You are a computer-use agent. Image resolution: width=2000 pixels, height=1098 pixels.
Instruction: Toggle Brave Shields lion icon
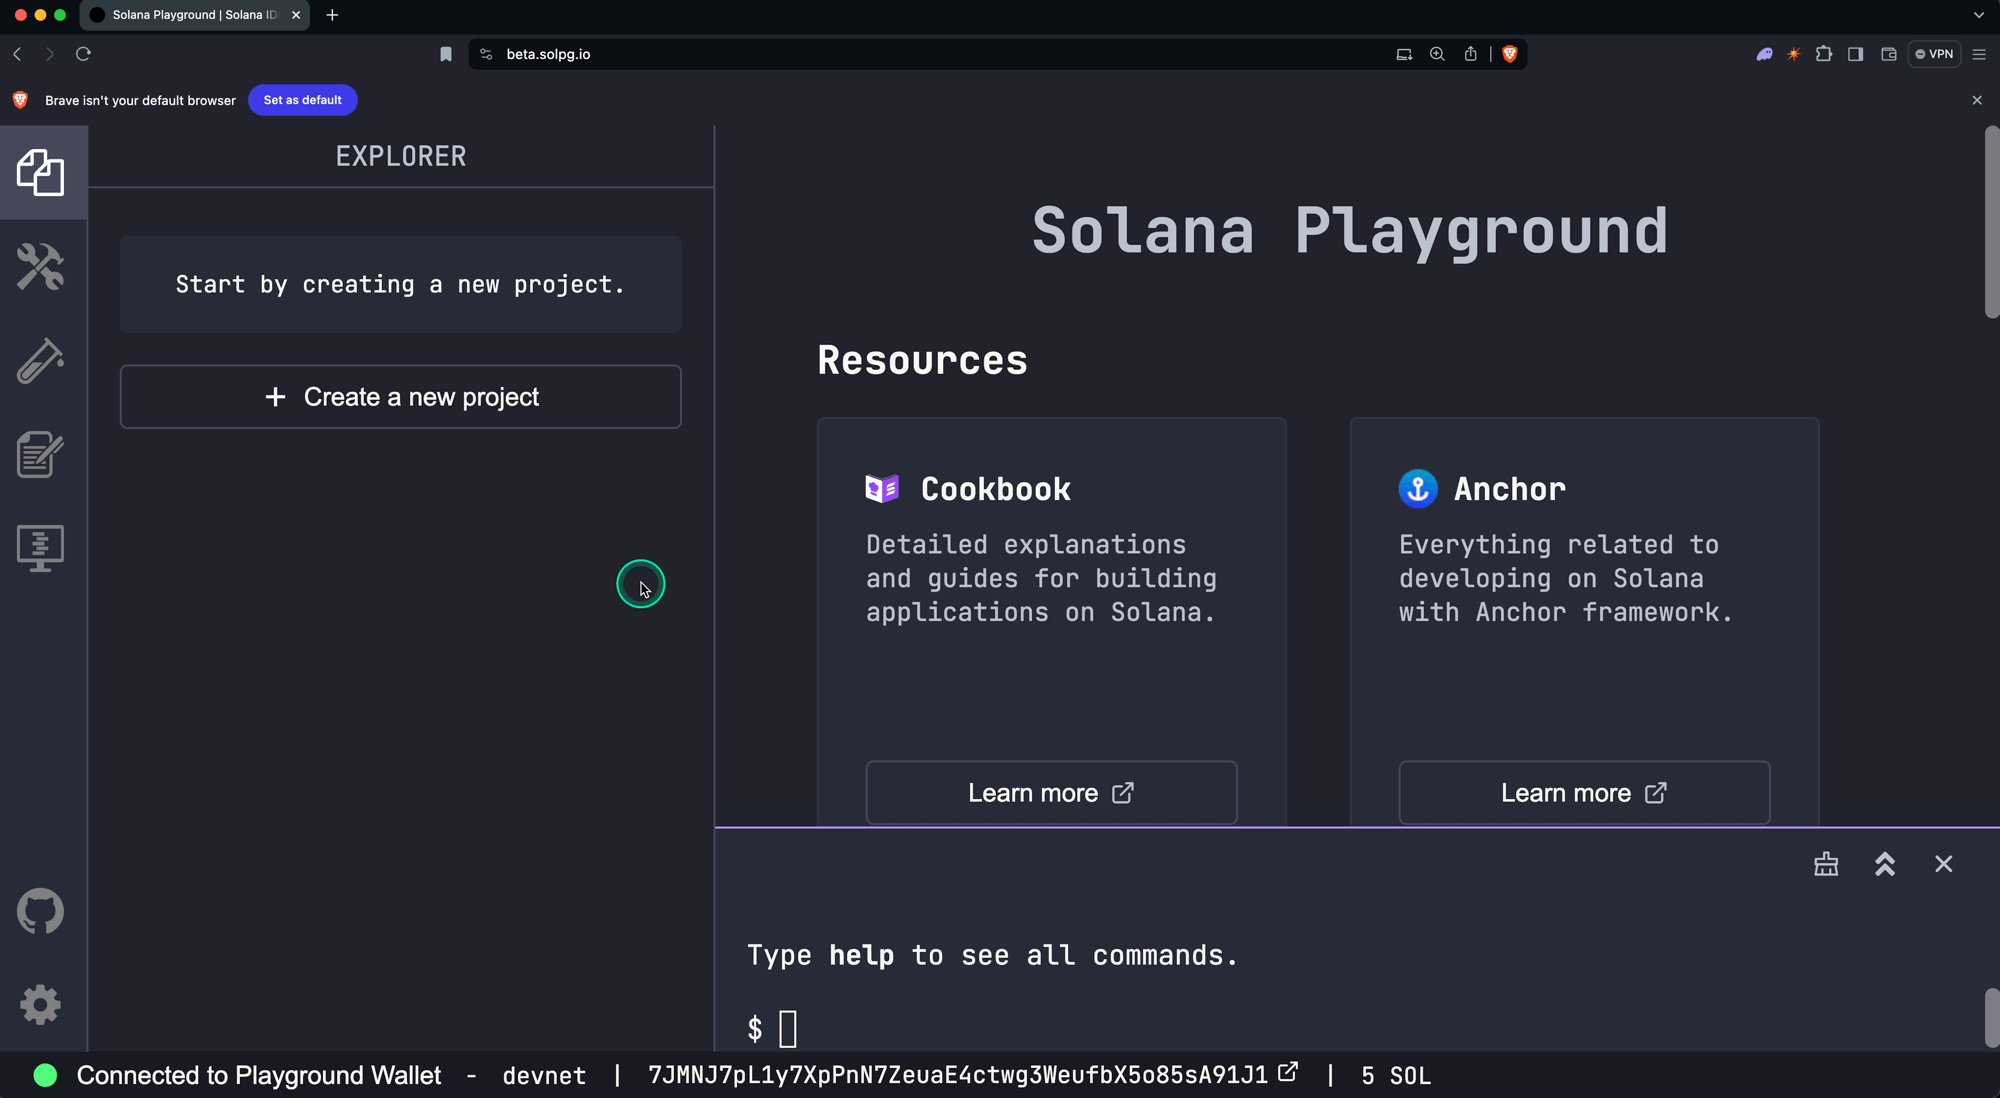(x=1510, y=54)
